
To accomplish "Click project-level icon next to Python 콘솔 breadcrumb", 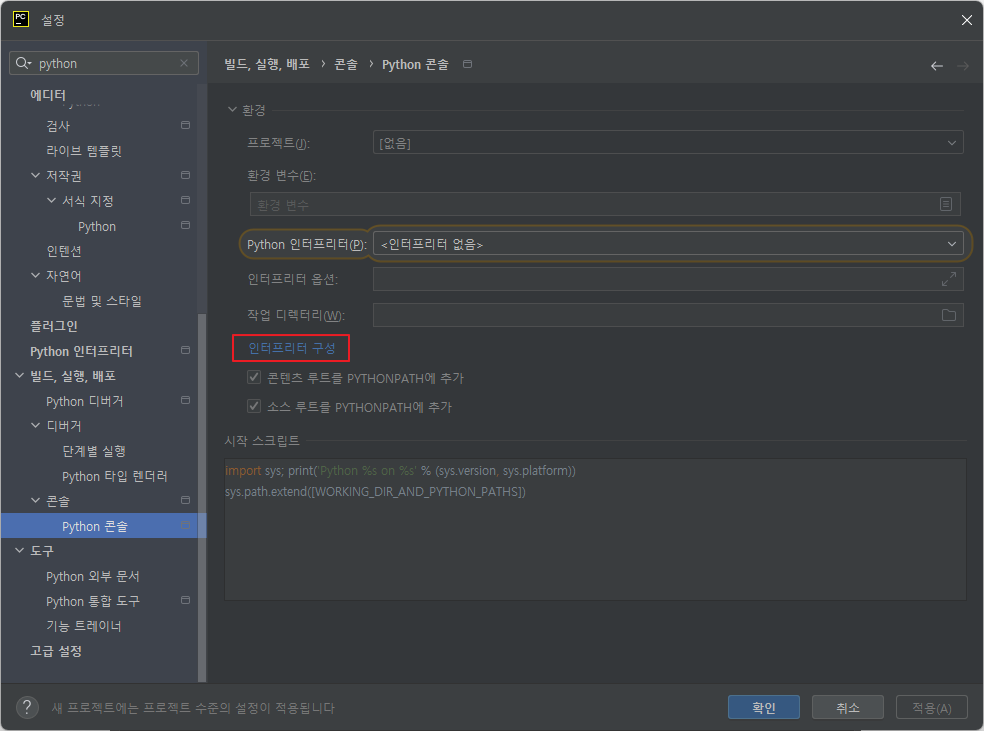I will point(468,64).
